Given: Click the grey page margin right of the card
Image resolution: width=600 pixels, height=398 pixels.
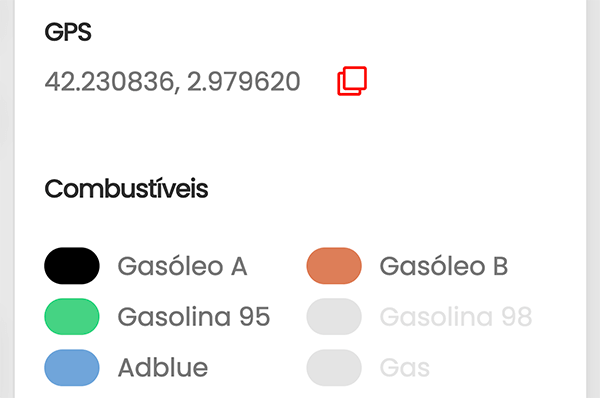Looking at the screenshot, I should (x=593, y=199).
